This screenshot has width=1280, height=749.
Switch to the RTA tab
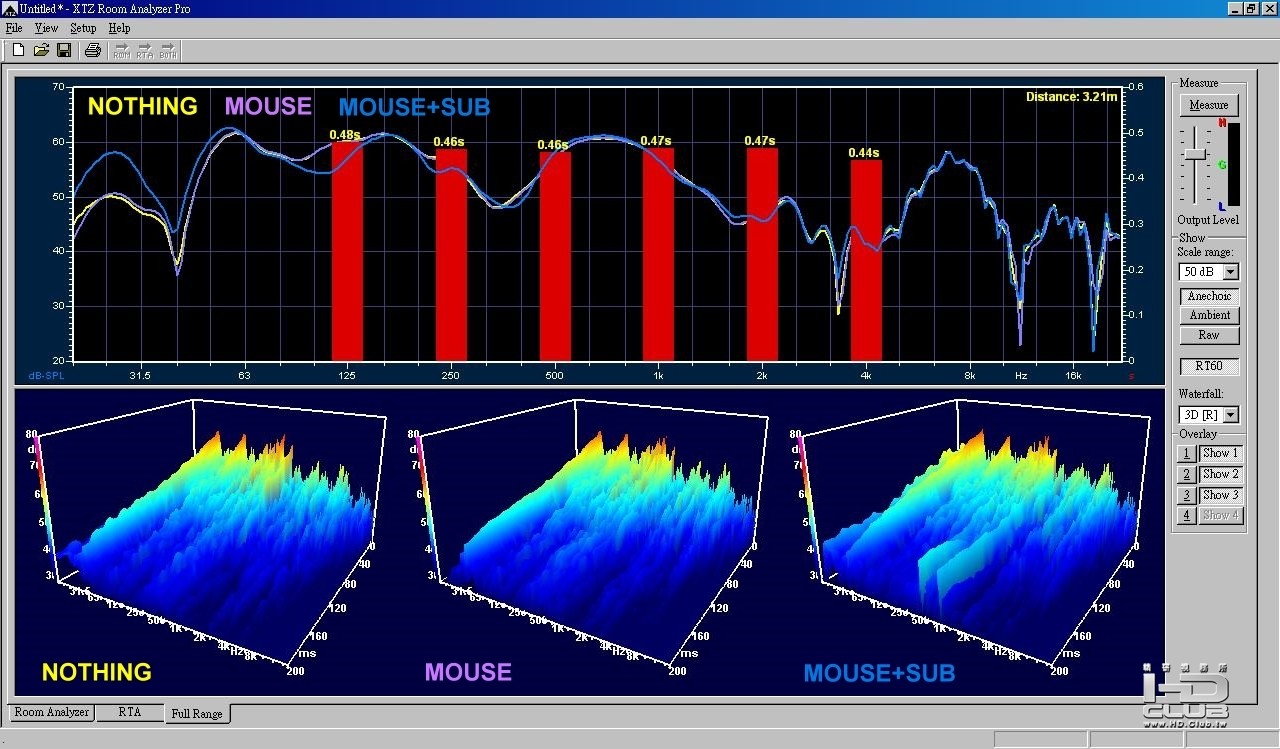pyautogui.click(x=129, y=712)
